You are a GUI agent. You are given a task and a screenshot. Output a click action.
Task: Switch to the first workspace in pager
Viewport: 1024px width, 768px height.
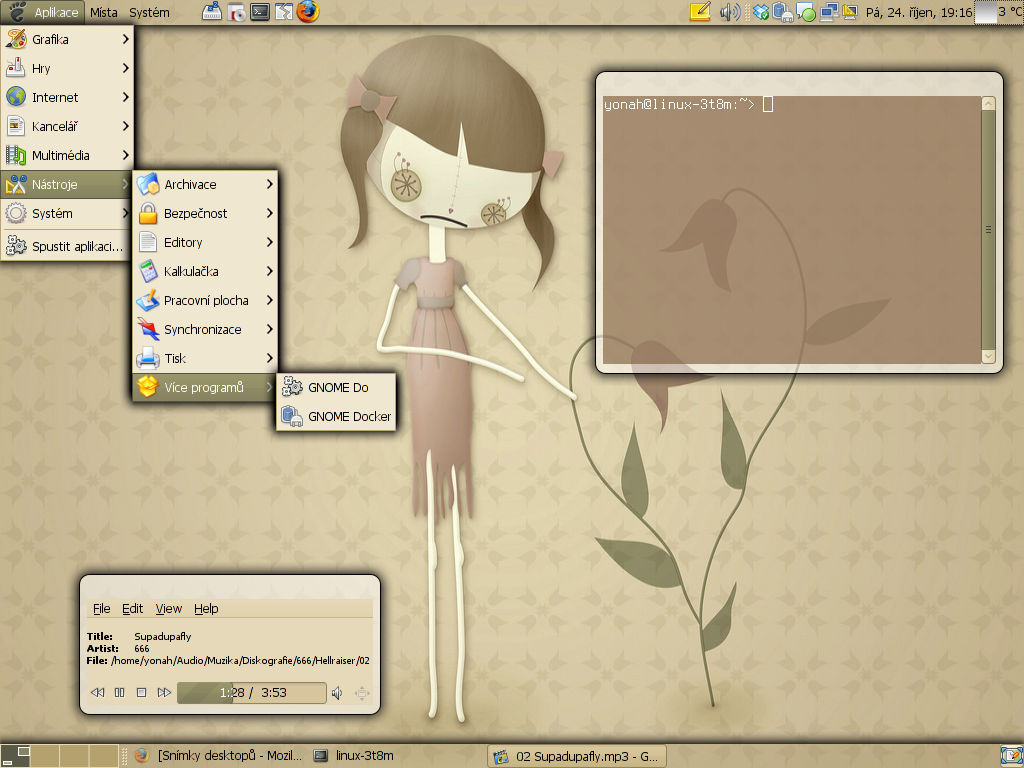pyautogui.click(x=15, y=756)
